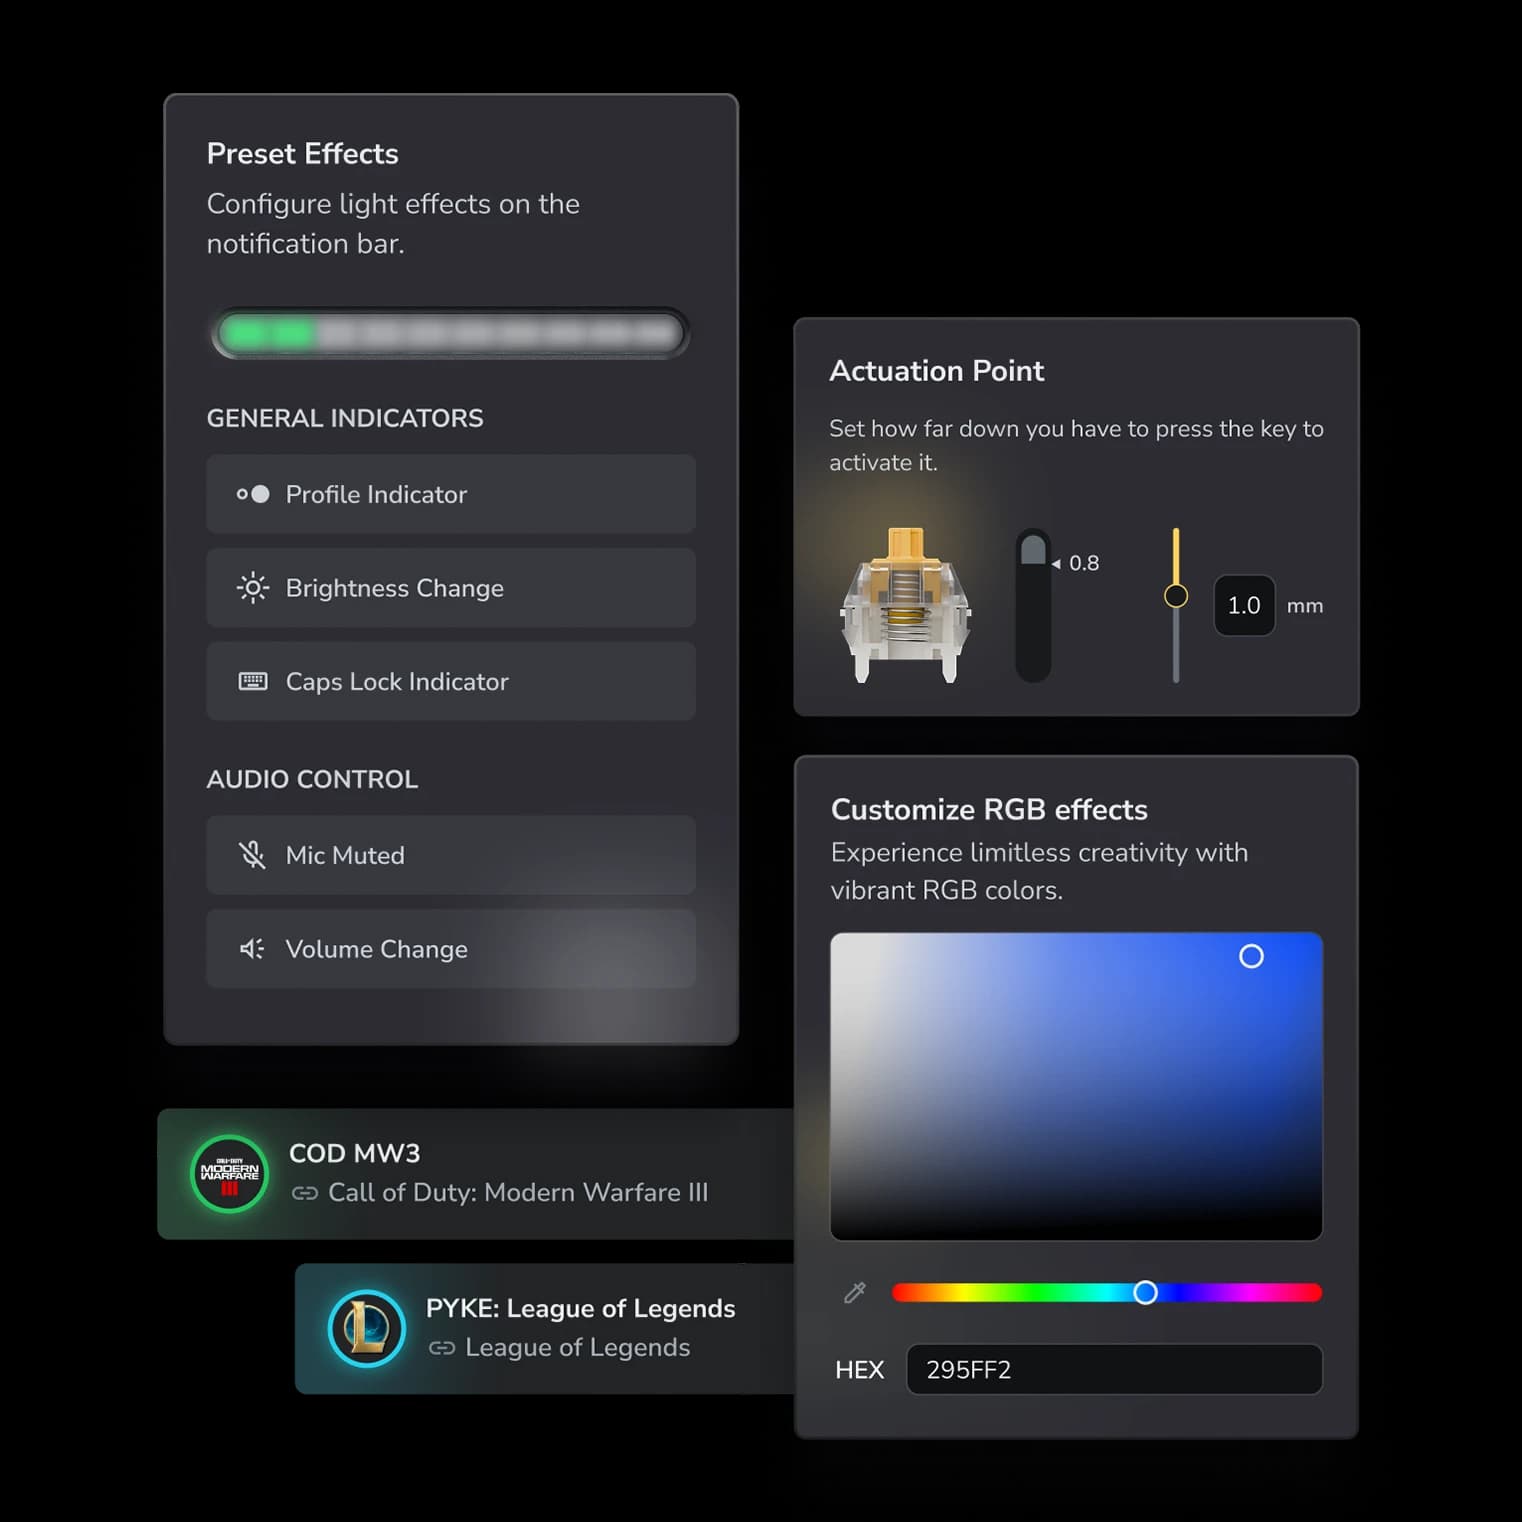Click the link icon next to League of Legends

[x=441, y=1348]
